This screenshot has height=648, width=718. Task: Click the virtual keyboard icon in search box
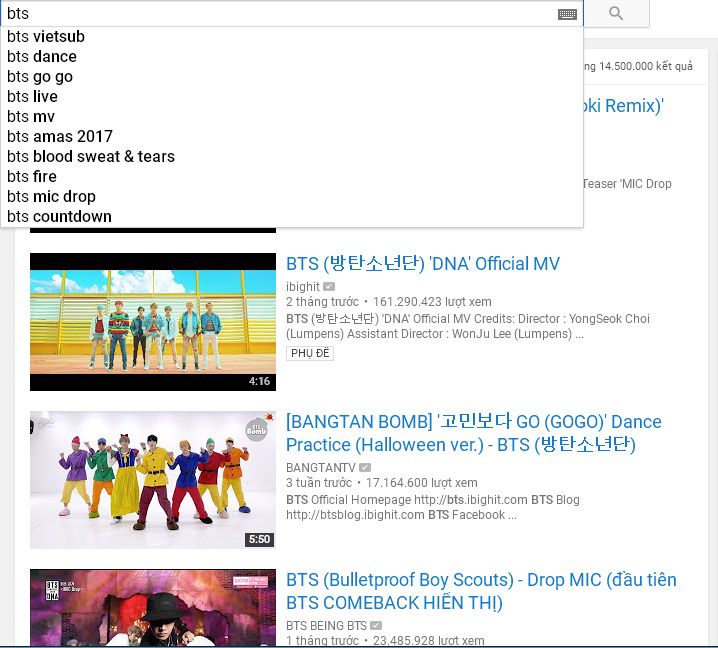tap(567, 14)
